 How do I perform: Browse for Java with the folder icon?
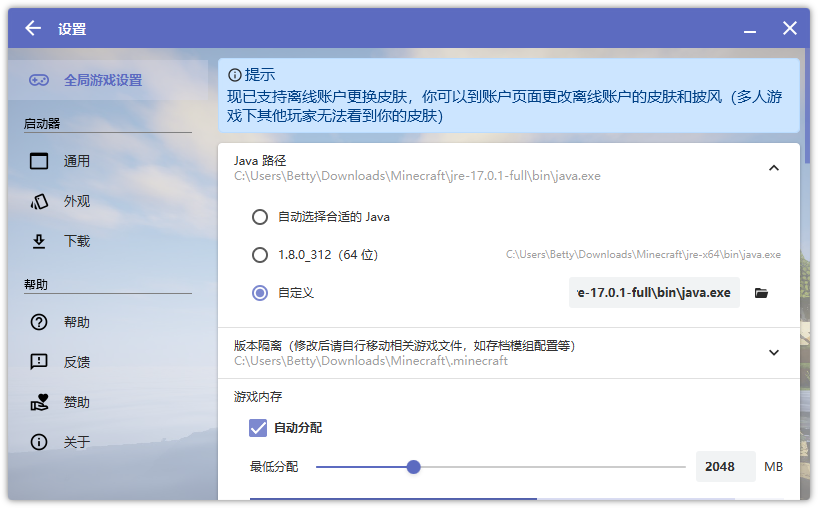click(761, 293)
